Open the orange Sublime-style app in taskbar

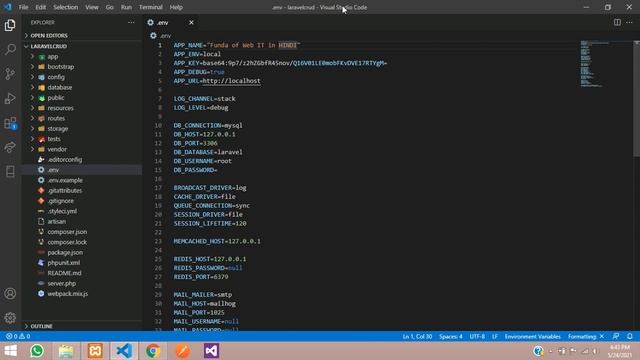(182, 351)
